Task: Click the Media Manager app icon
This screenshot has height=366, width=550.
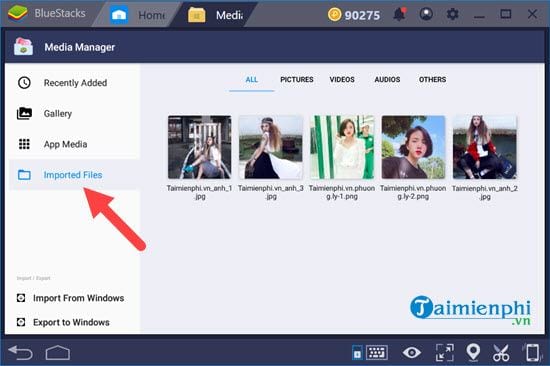Action: click(x=24, y=47)
